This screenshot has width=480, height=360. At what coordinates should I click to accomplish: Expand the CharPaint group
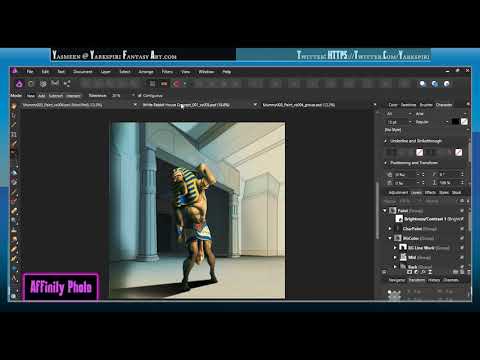tap(390, 229)
